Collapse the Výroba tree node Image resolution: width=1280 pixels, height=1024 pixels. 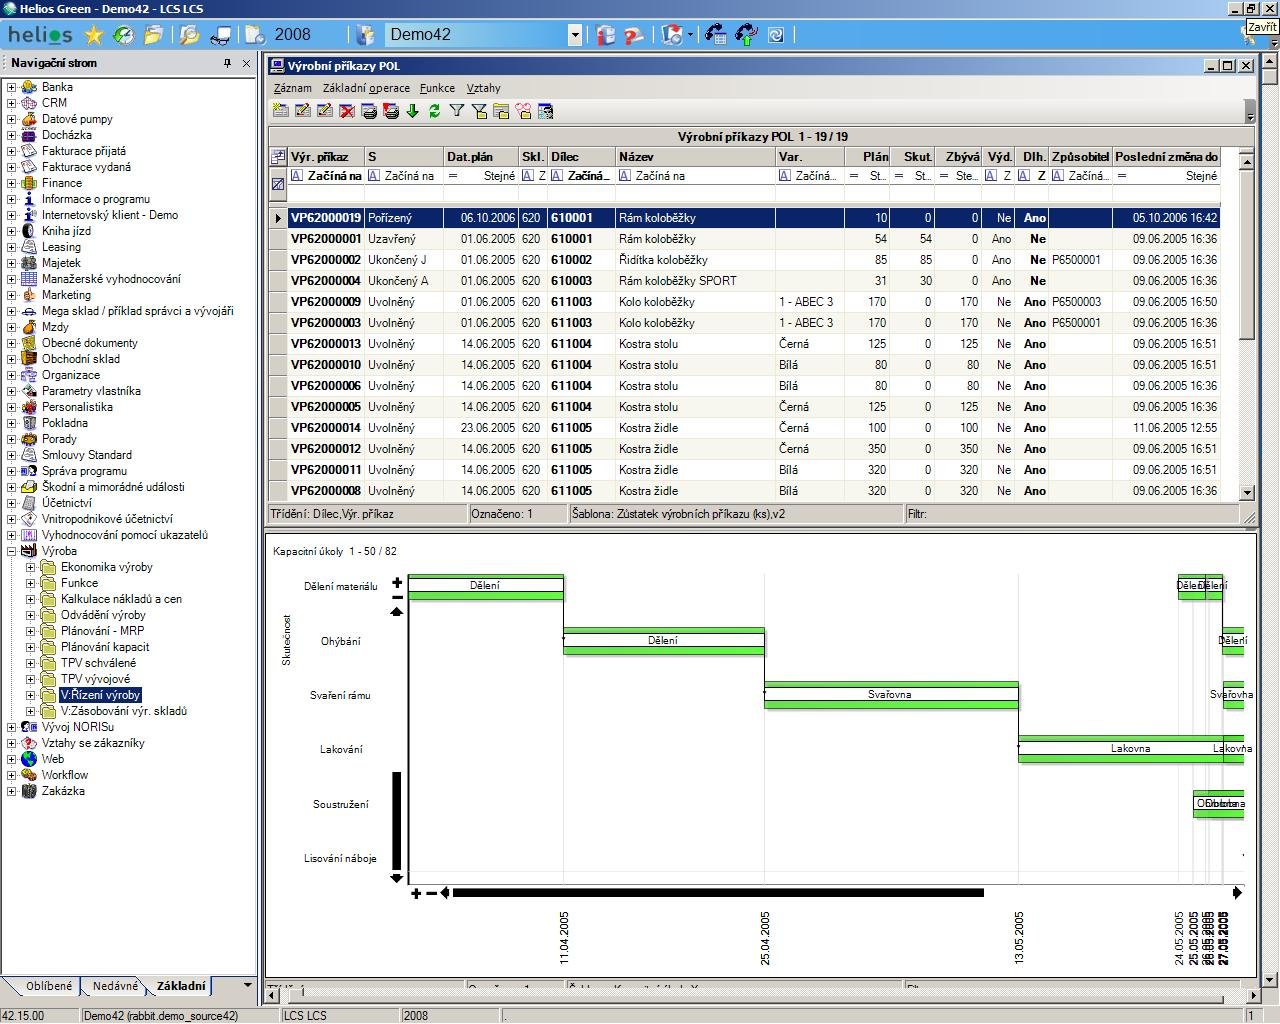point(11,551)
